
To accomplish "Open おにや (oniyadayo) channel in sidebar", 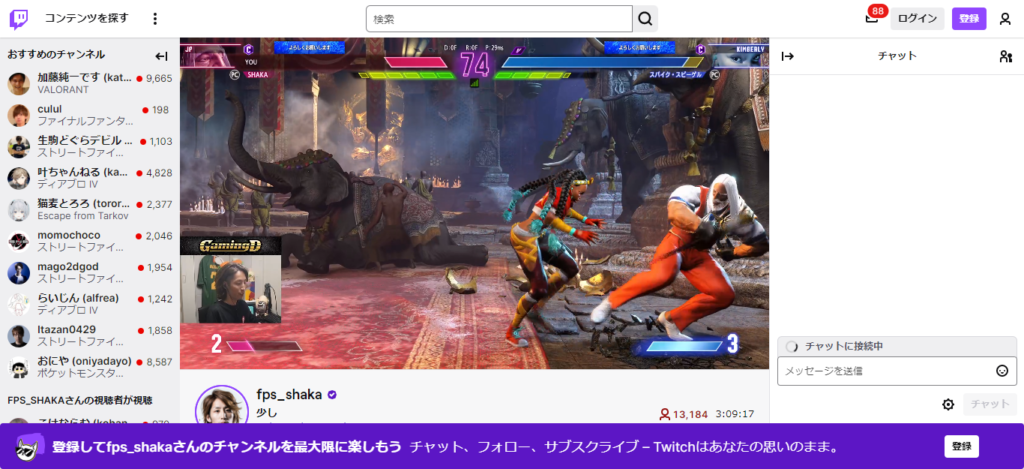I will click(x=89, y=367).
